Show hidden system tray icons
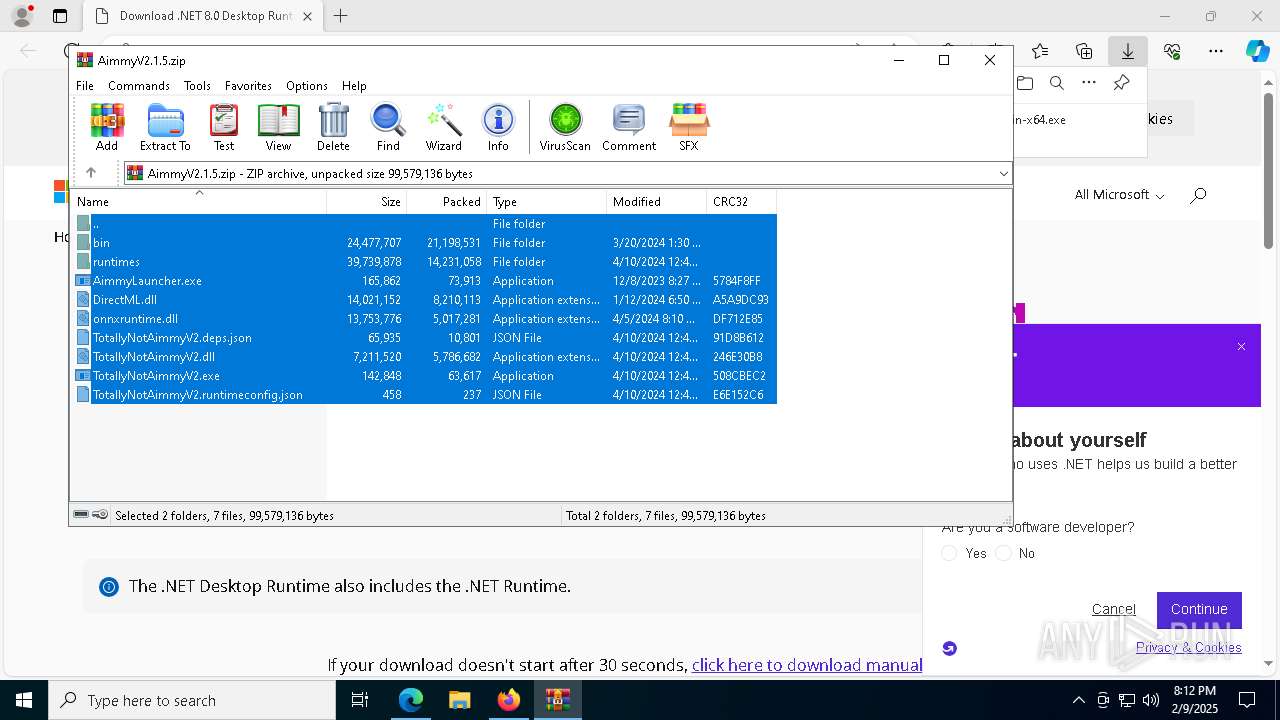Screen dimensions: 1280x720 point(1079,700)
